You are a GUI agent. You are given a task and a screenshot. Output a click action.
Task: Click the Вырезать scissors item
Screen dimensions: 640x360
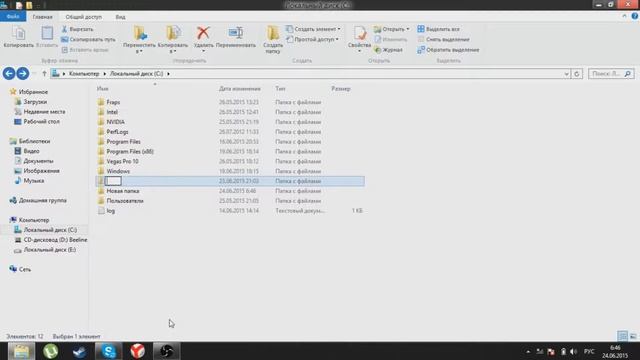click(77, 29)
